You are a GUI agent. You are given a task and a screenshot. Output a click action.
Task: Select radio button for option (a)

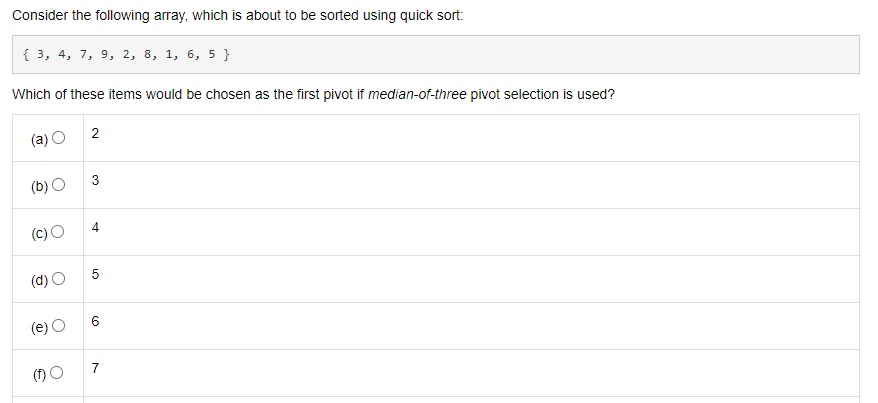(x=58, y=138)
